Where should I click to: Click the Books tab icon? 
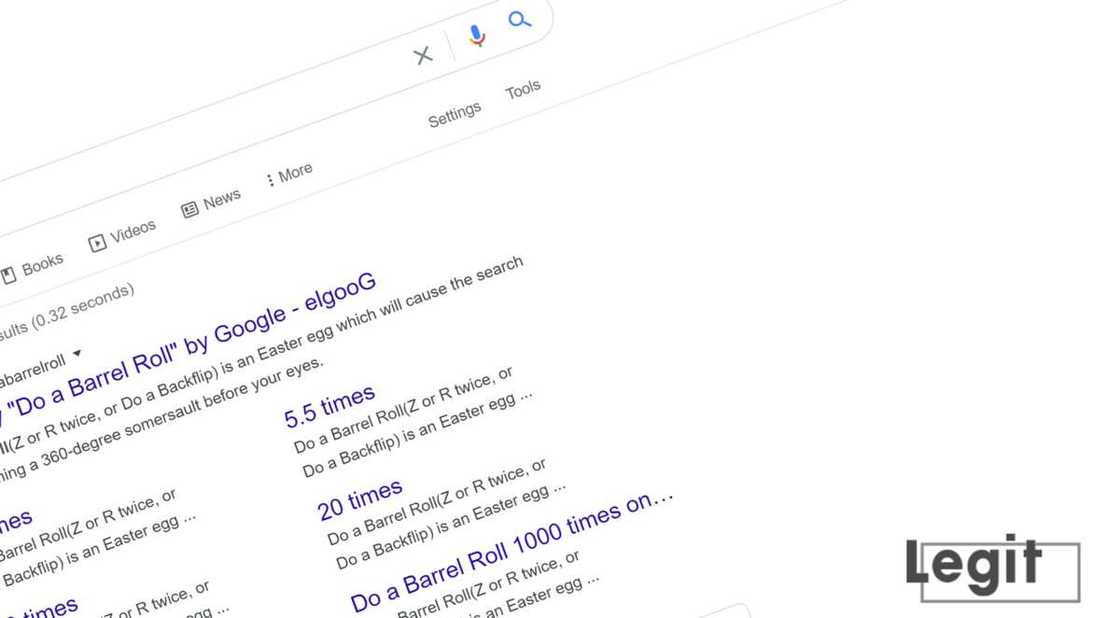point(8,274)
